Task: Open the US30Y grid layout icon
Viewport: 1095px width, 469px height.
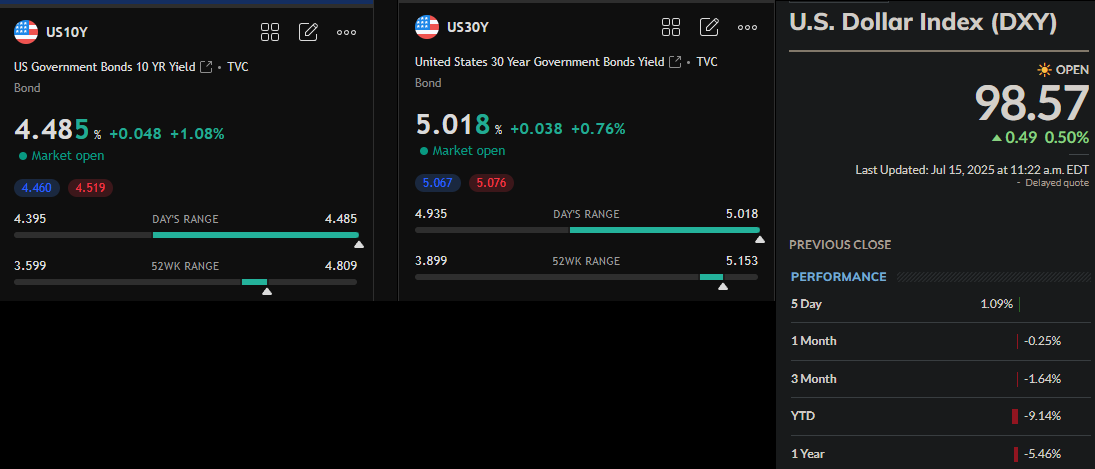Action: click(671, 27)
